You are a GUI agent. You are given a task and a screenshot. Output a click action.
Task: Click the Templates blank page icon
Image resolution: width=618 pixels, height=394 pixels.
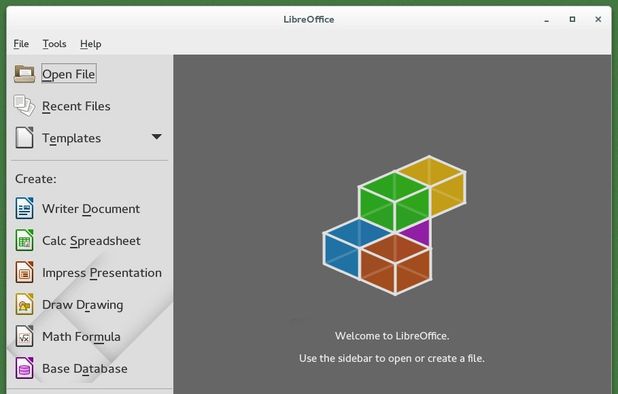point(24,138)
